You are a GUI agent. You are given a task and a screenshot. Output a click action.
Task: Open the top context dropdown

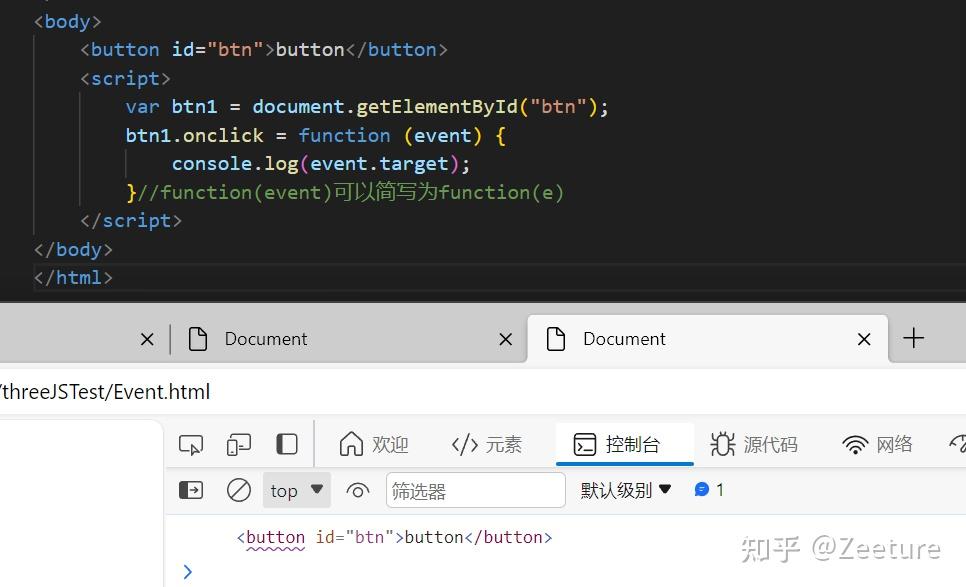coord(296,490)
